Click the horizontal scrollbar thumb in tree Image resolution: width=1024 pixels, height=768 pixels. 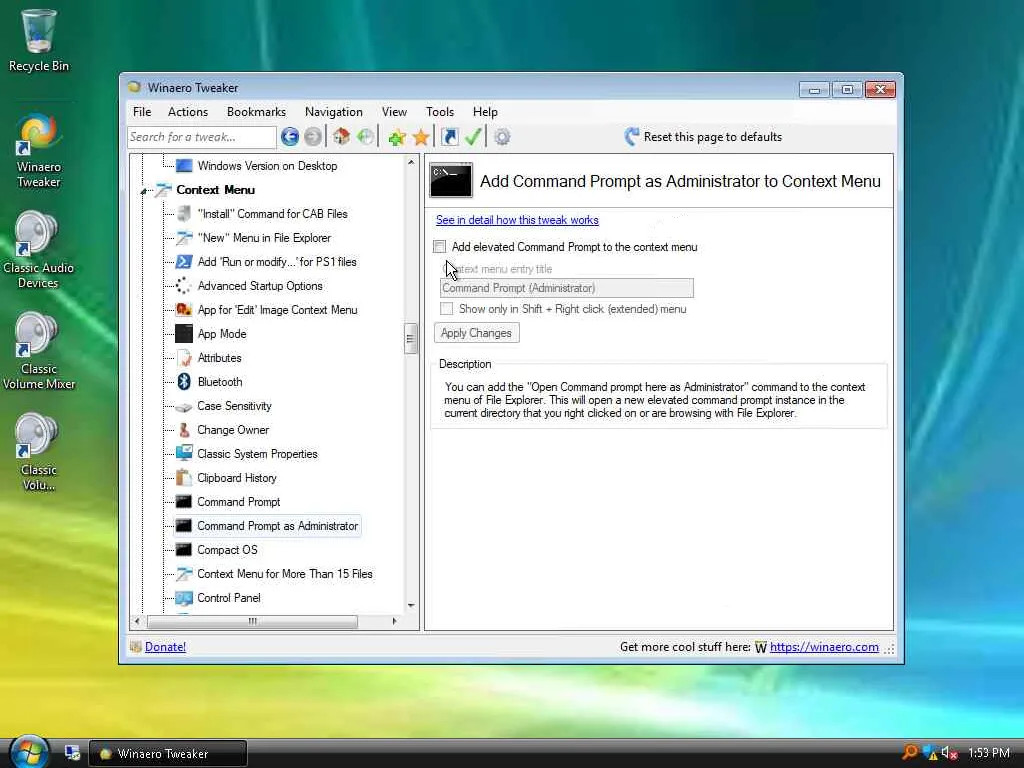click(252, 621)
